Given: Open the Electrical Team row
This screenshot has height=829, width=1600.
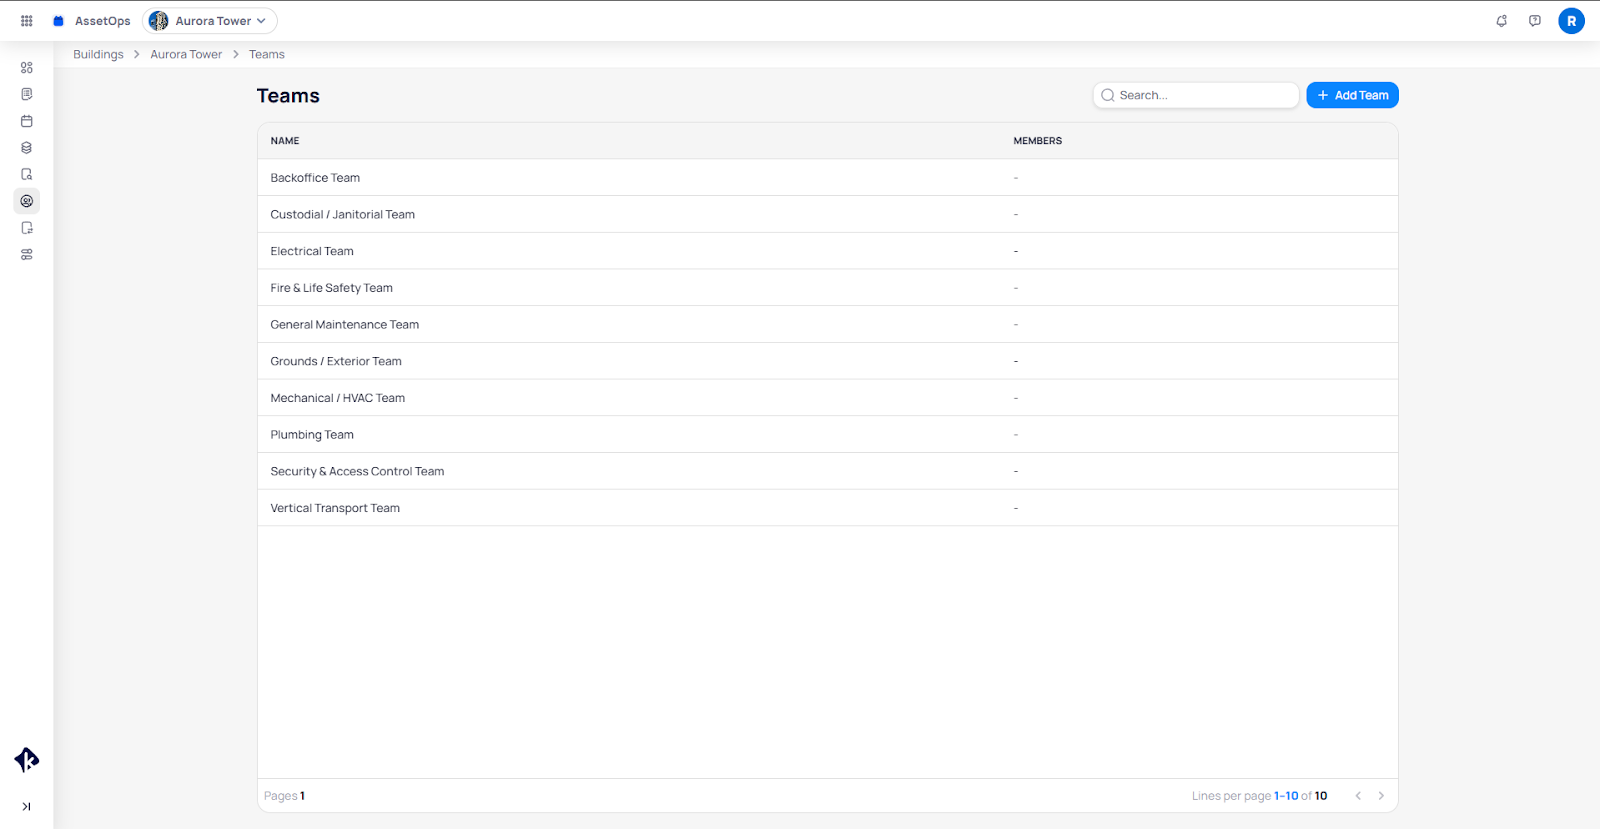Looking at the screenshot, I should (x=312, y=251).
